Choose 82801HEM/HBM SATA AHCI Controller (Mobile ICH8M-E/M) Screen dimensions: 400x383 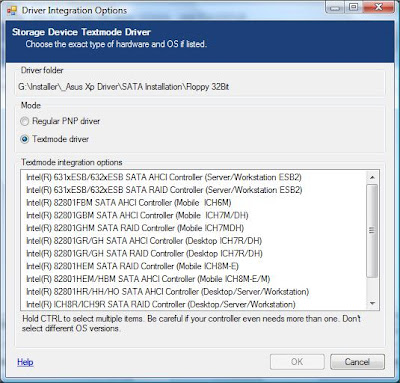[x=193, y=279]
